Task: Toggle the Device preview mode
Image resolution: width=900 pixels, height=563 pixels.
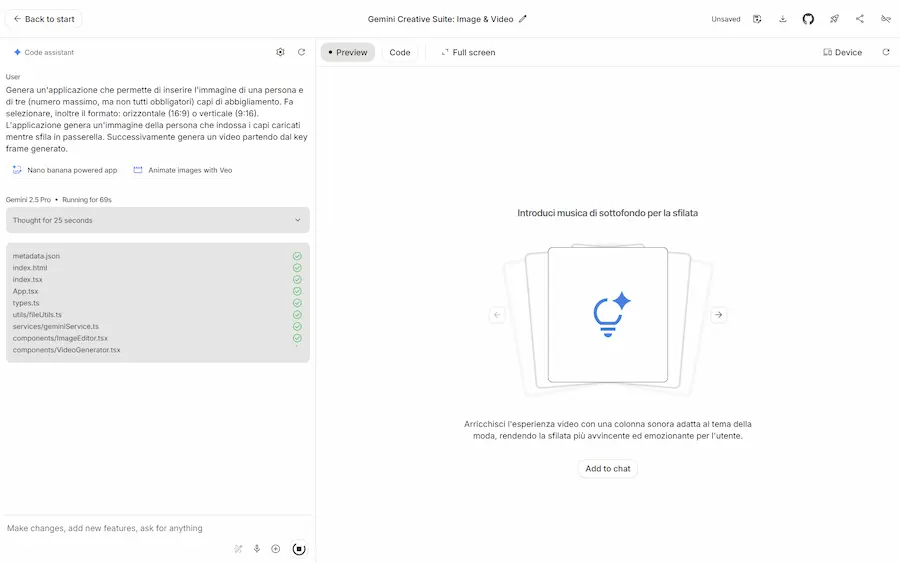Action: [842, 52]
